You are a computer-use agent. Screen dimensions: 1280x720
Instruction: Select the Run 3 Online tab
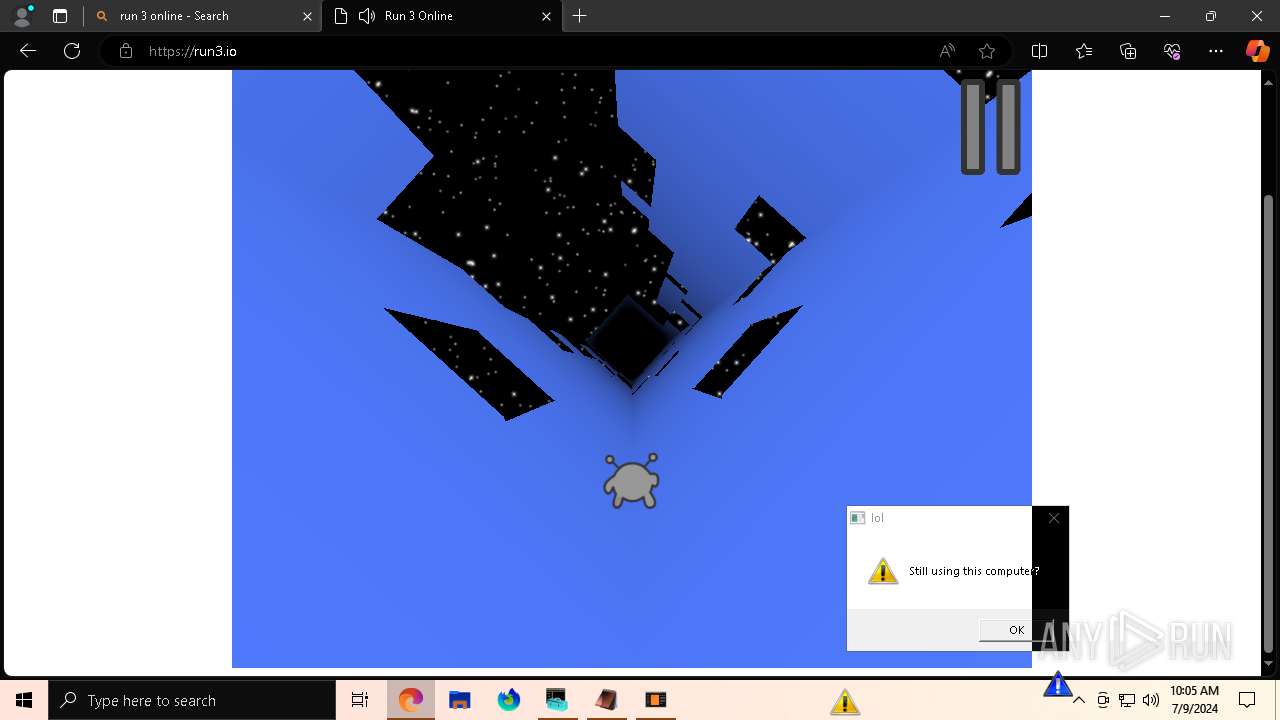coord(443,16)
